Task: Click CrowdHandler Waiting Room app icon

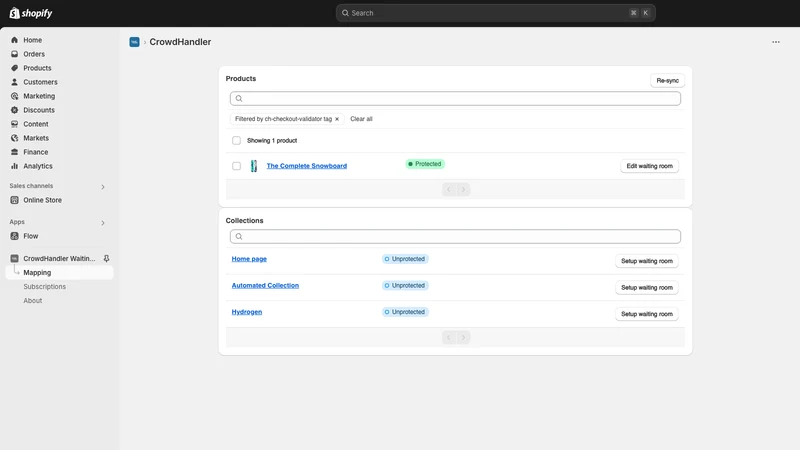Action: coord(14,259)
